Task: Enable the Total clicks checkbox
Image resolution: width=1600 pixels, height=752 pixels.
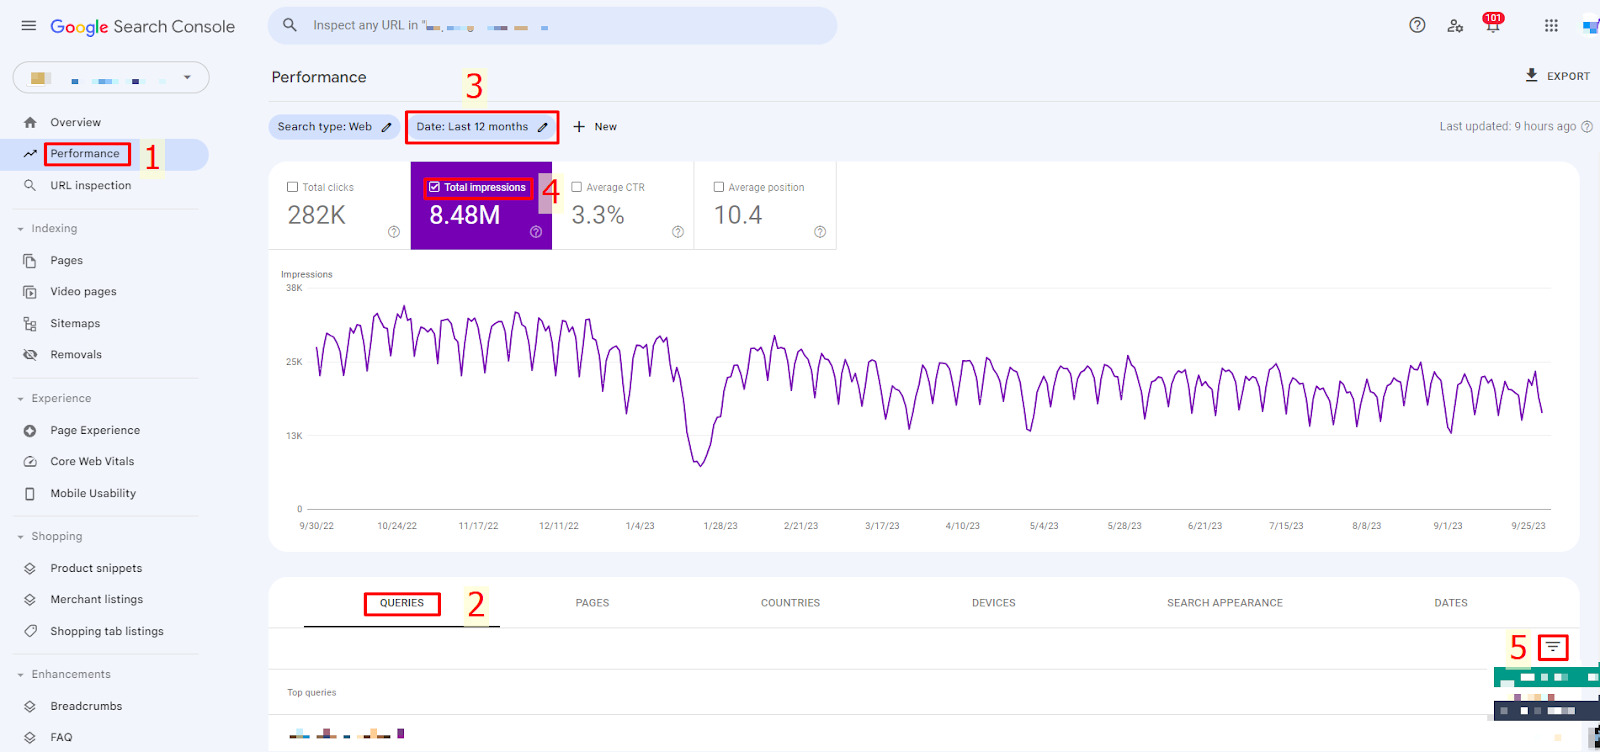Action: [293, 187]
